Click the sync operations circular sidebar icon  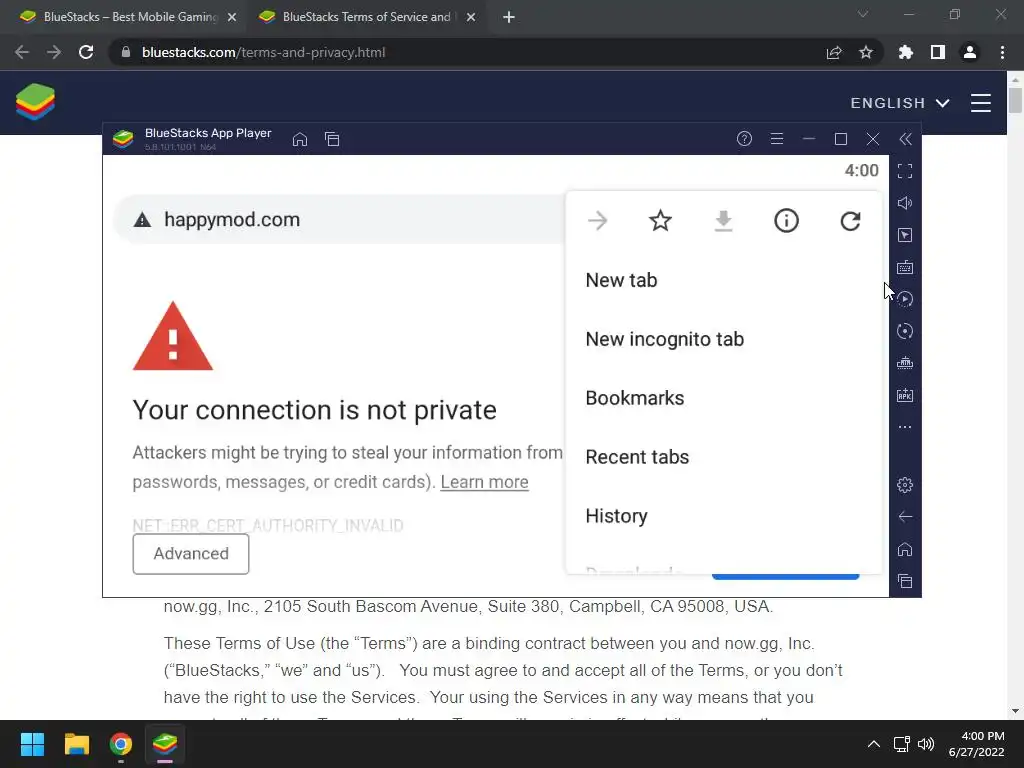(x=905, y=331)
